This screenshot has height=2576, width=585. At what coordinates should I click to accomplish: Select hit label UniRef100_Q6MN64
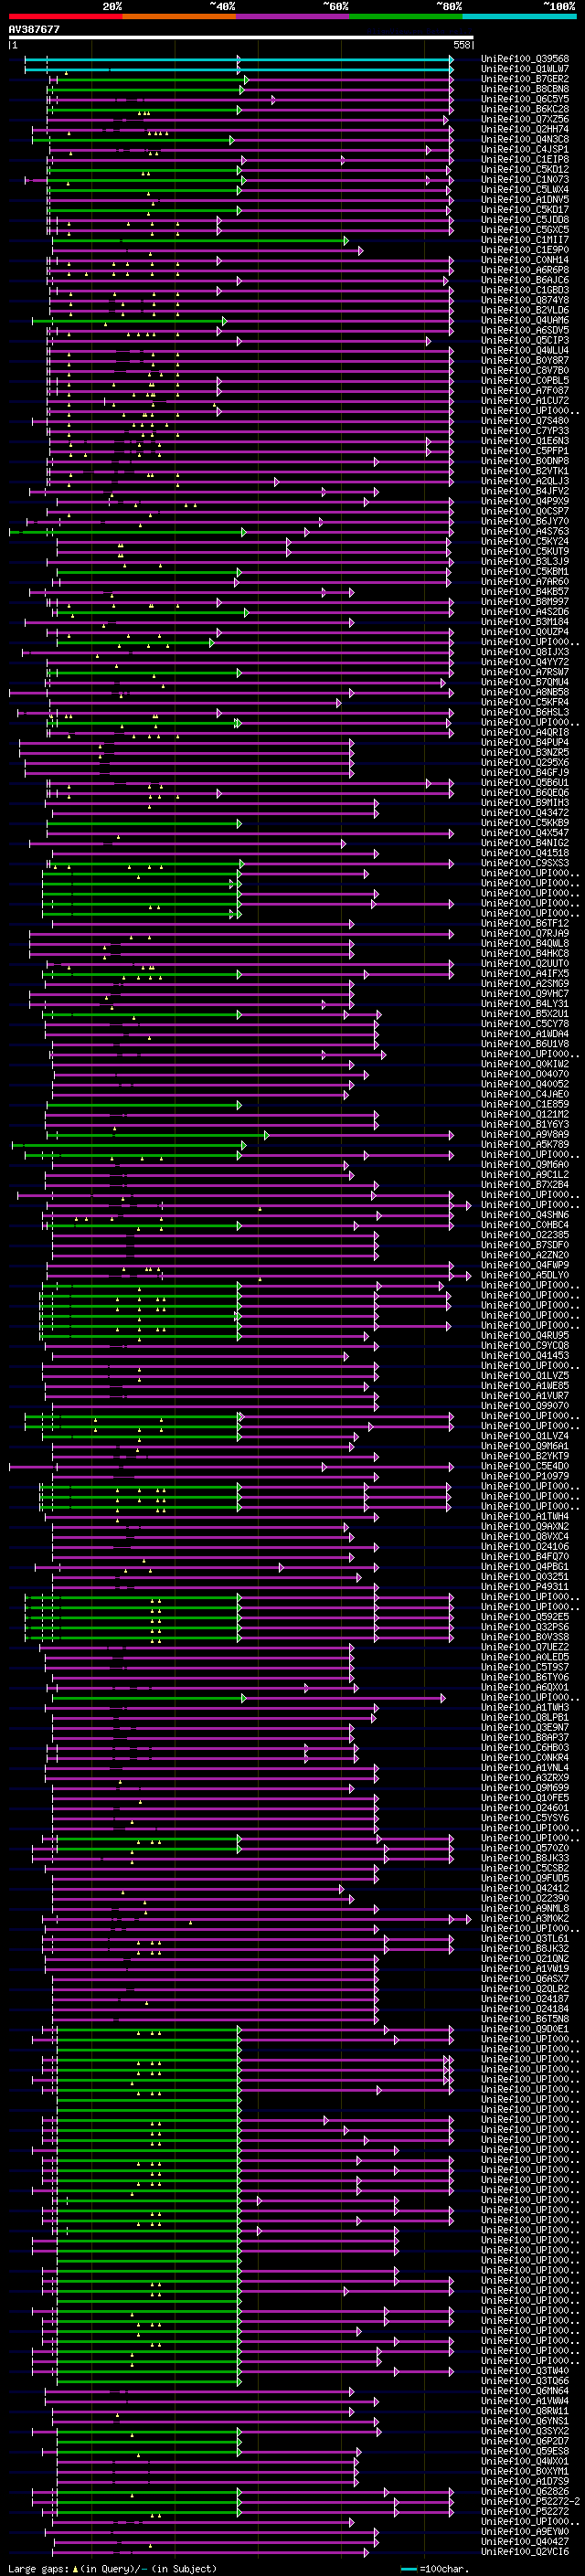click(524, 2390)
